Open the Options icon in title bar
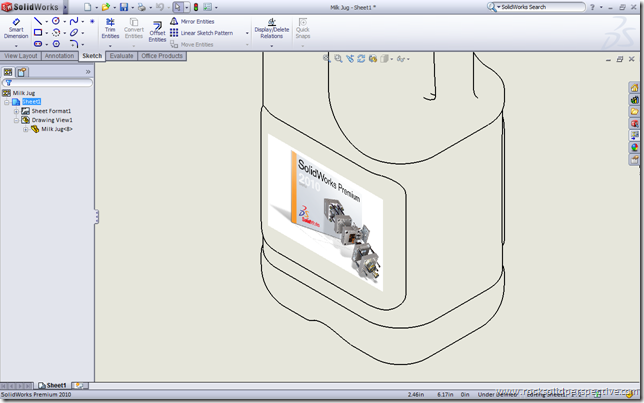 point(207,7)
